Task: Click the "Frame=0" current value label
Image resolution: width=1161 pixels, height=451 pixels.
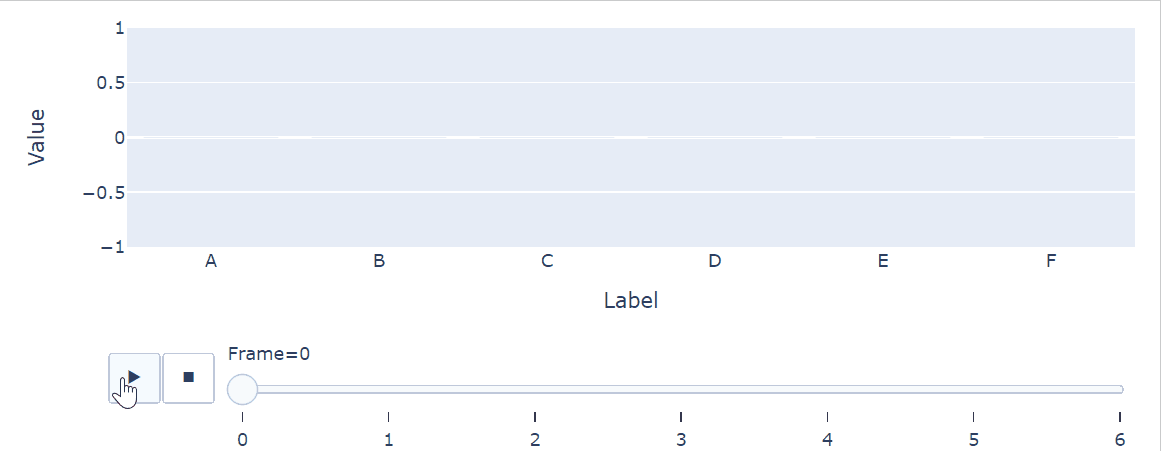Action: coord(269,353)
